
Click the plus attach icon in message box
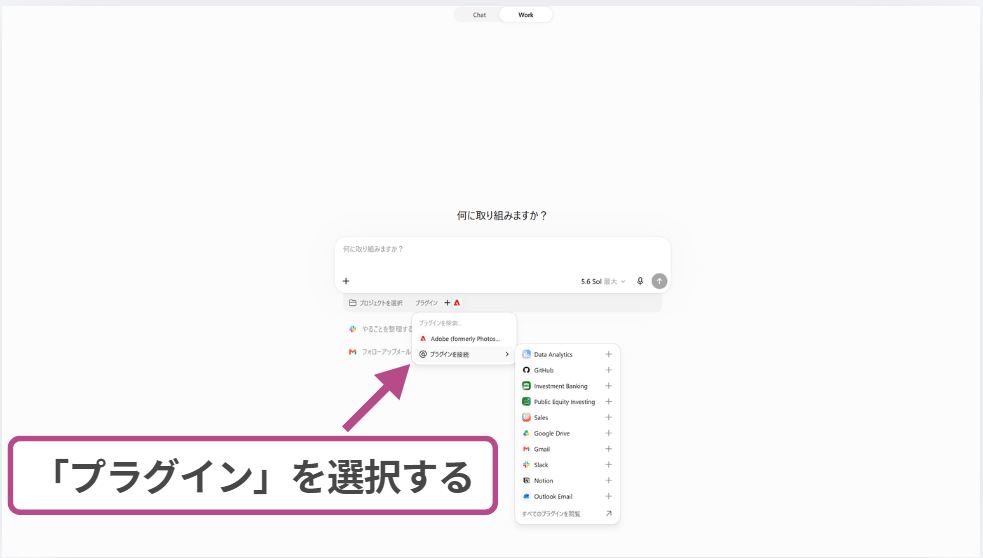[346, 282]
